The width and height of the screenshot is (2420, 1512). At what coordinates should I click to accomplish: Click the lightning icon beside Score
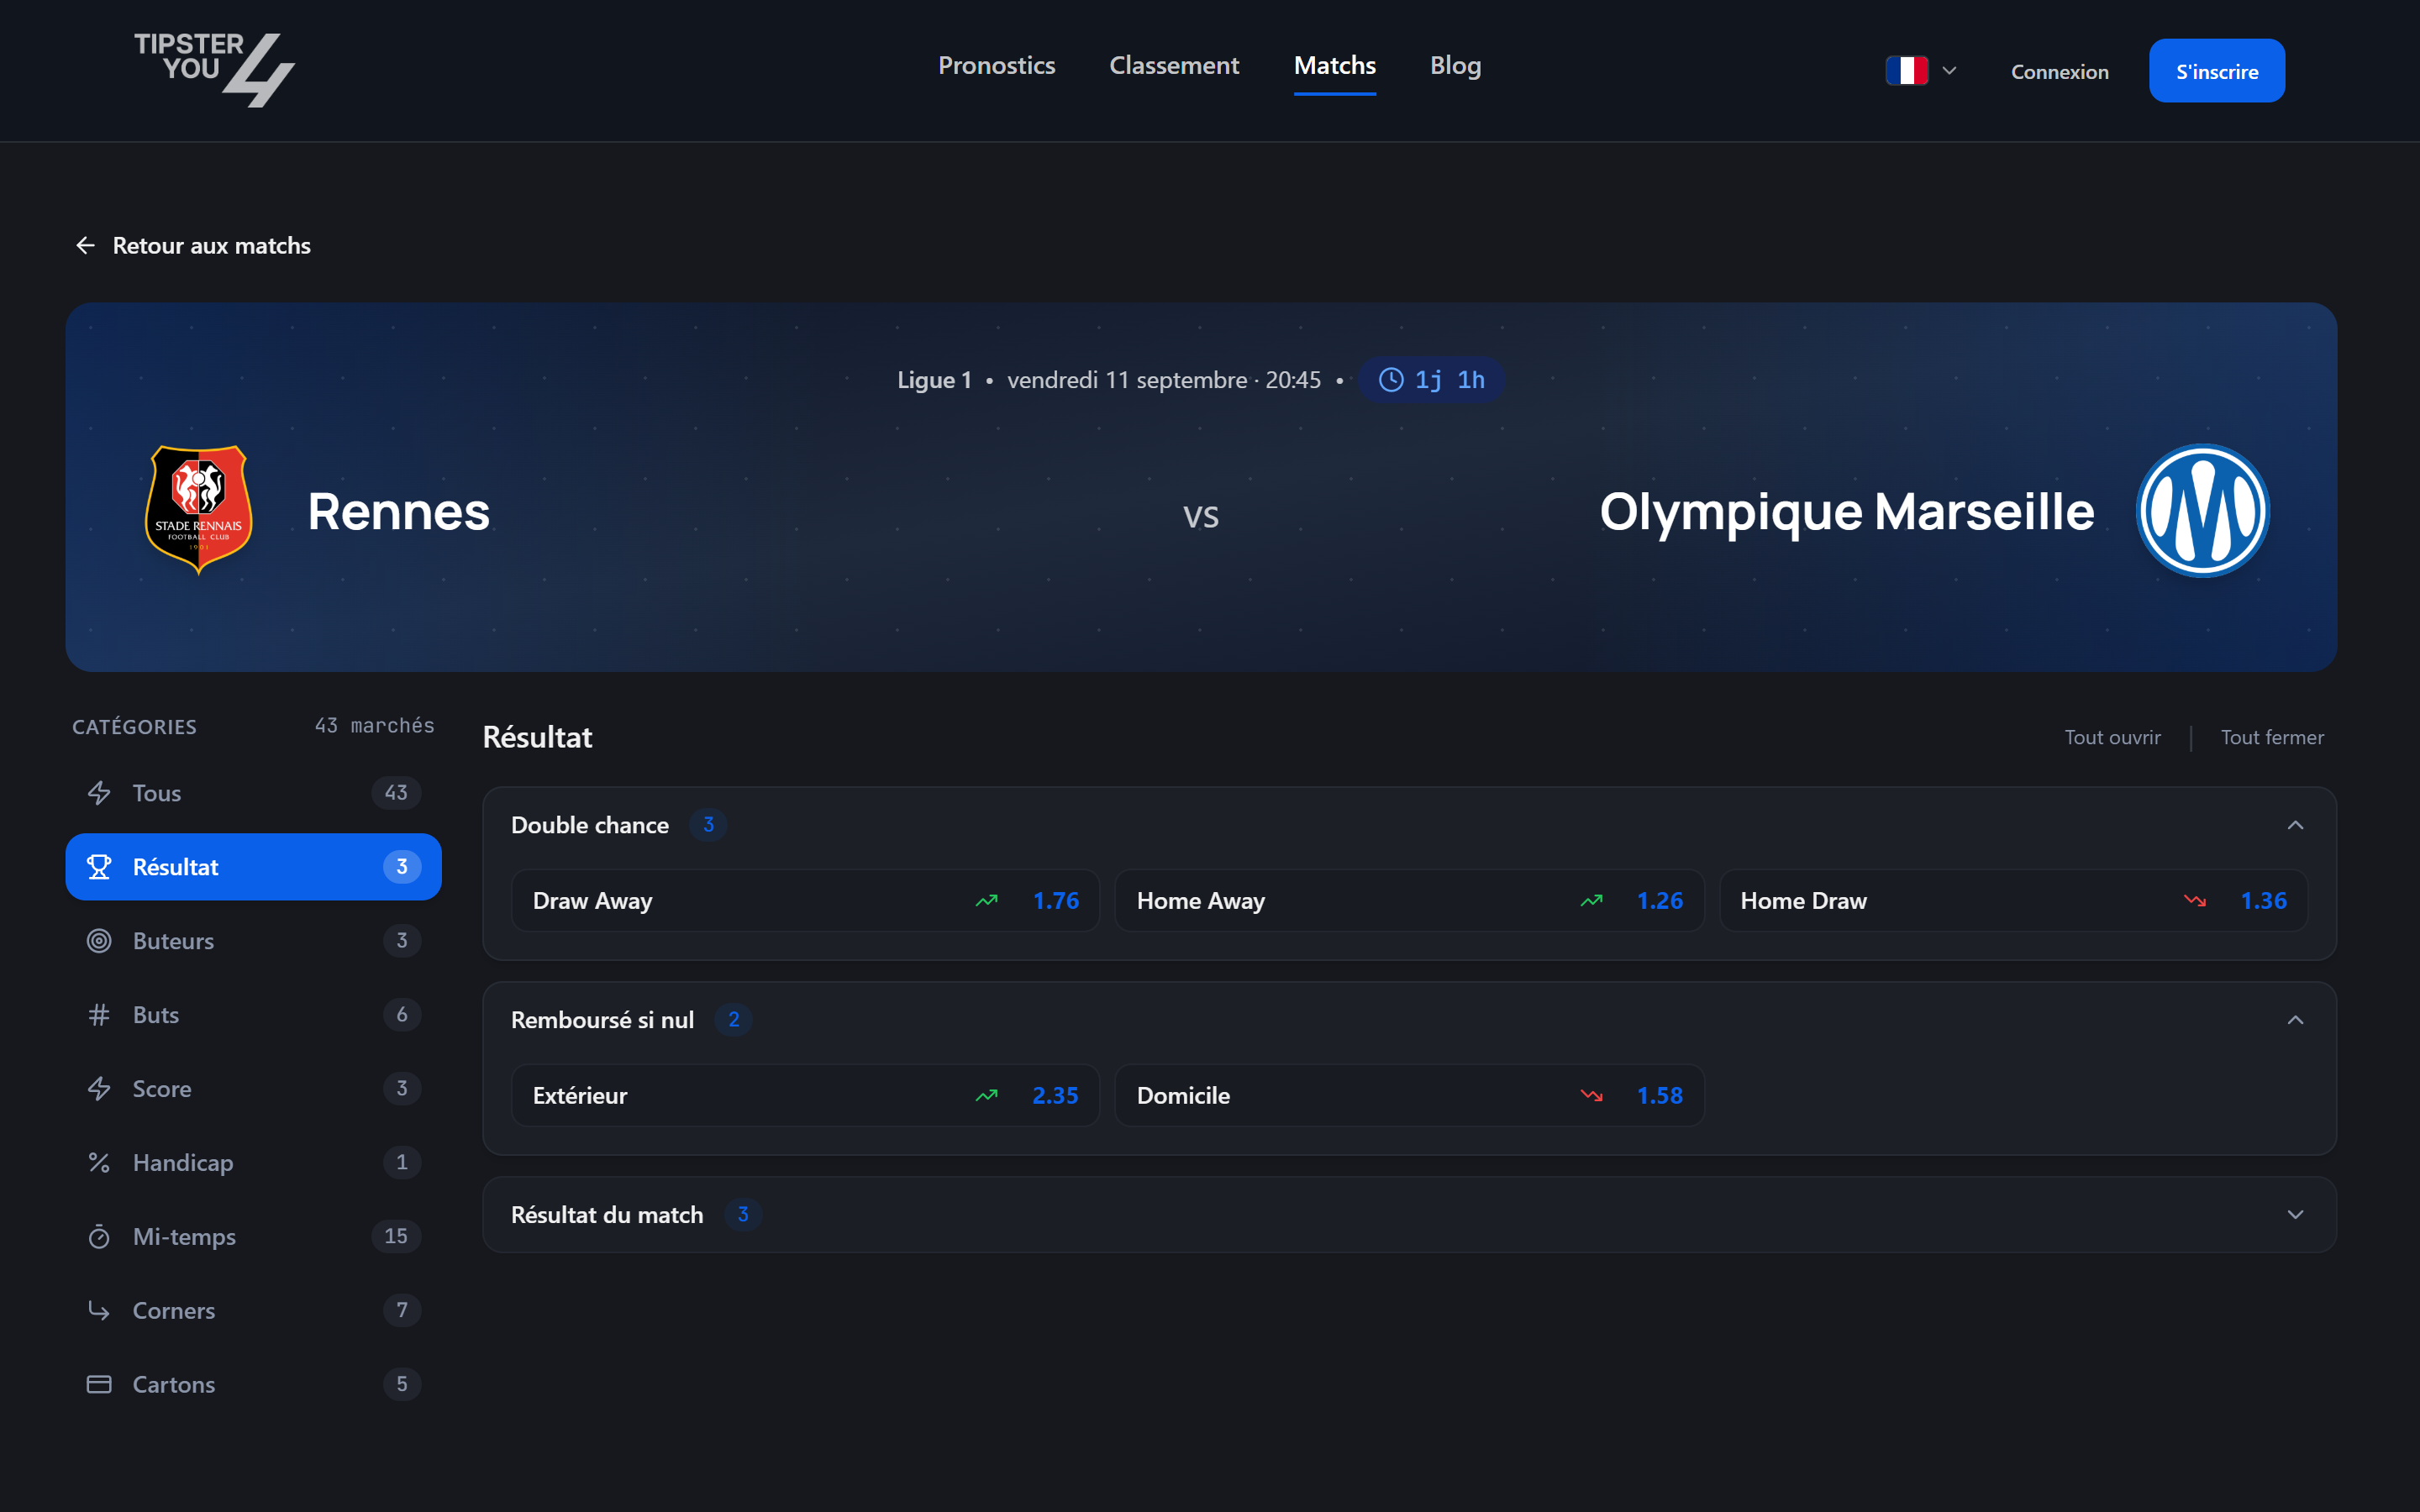(99, 1089)
